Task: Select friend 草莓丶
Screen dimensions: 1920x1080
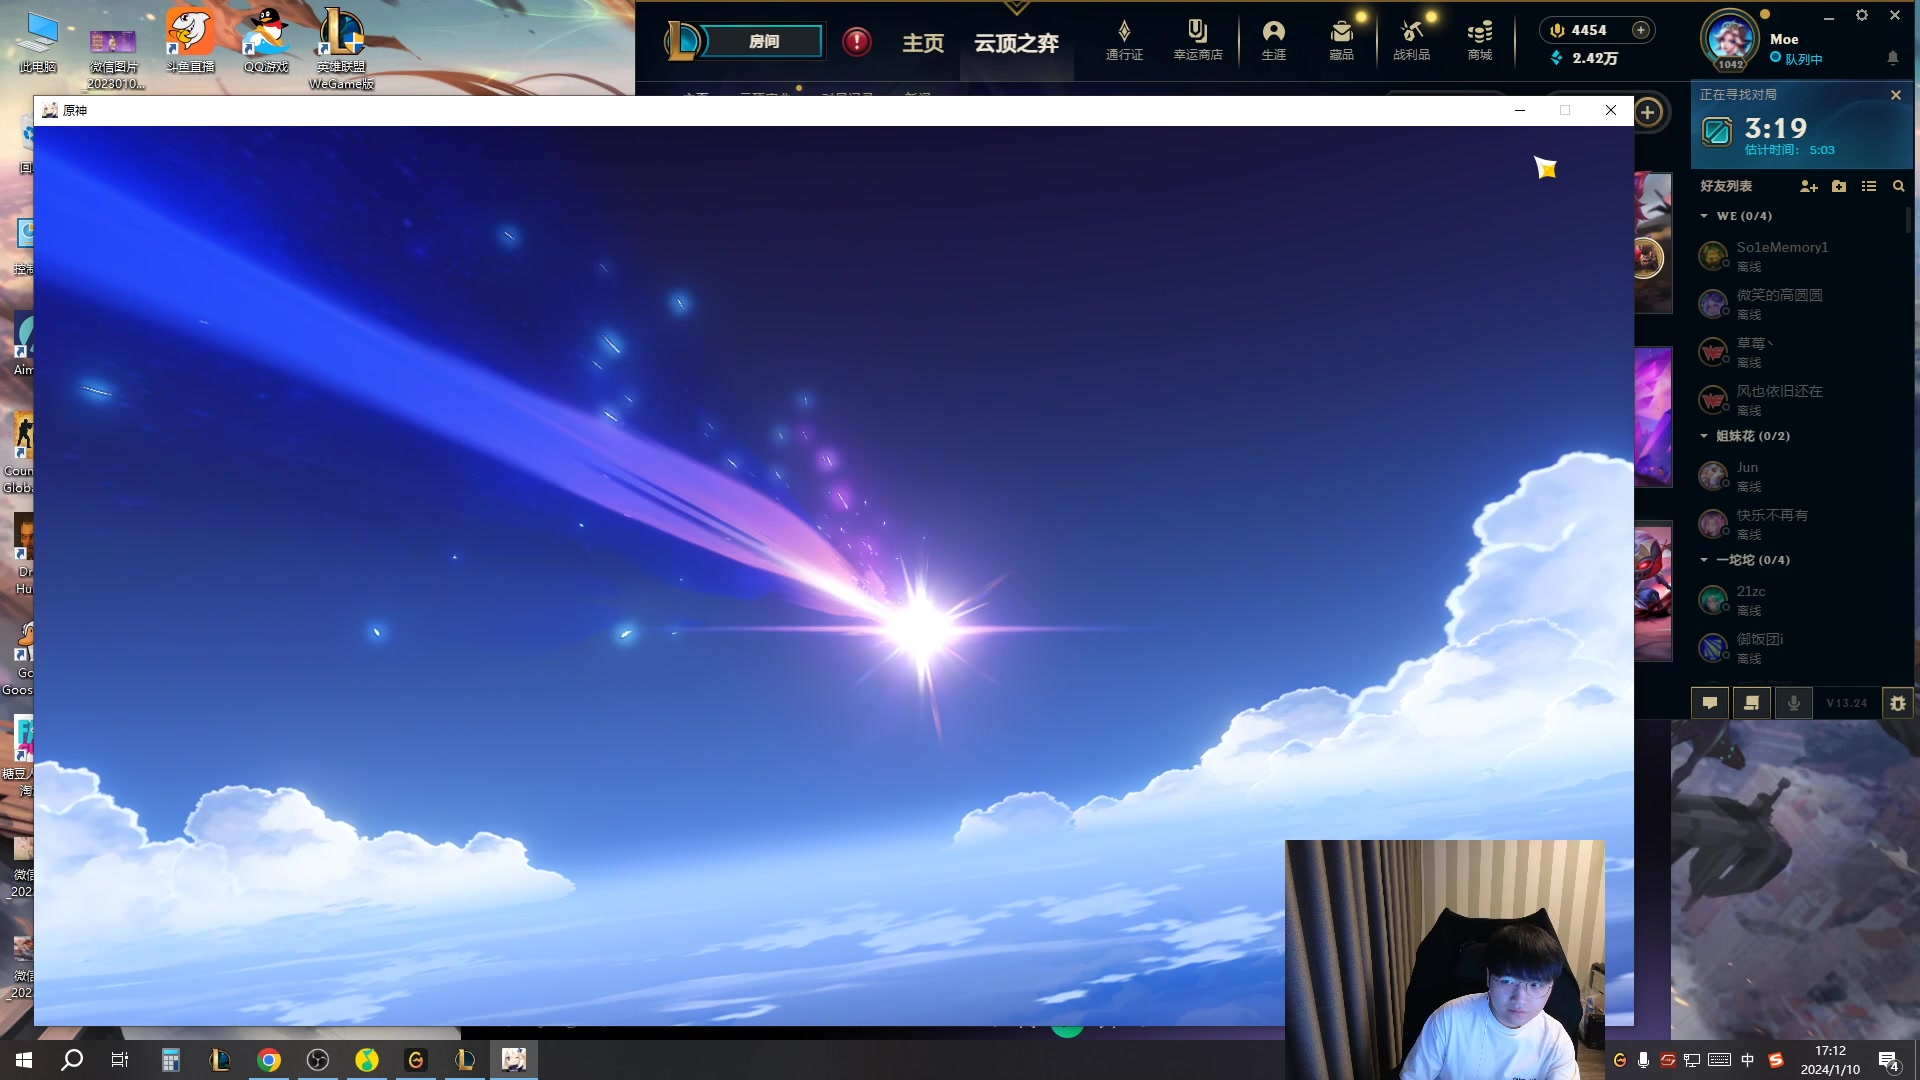Action: [x=1800, y=352]
